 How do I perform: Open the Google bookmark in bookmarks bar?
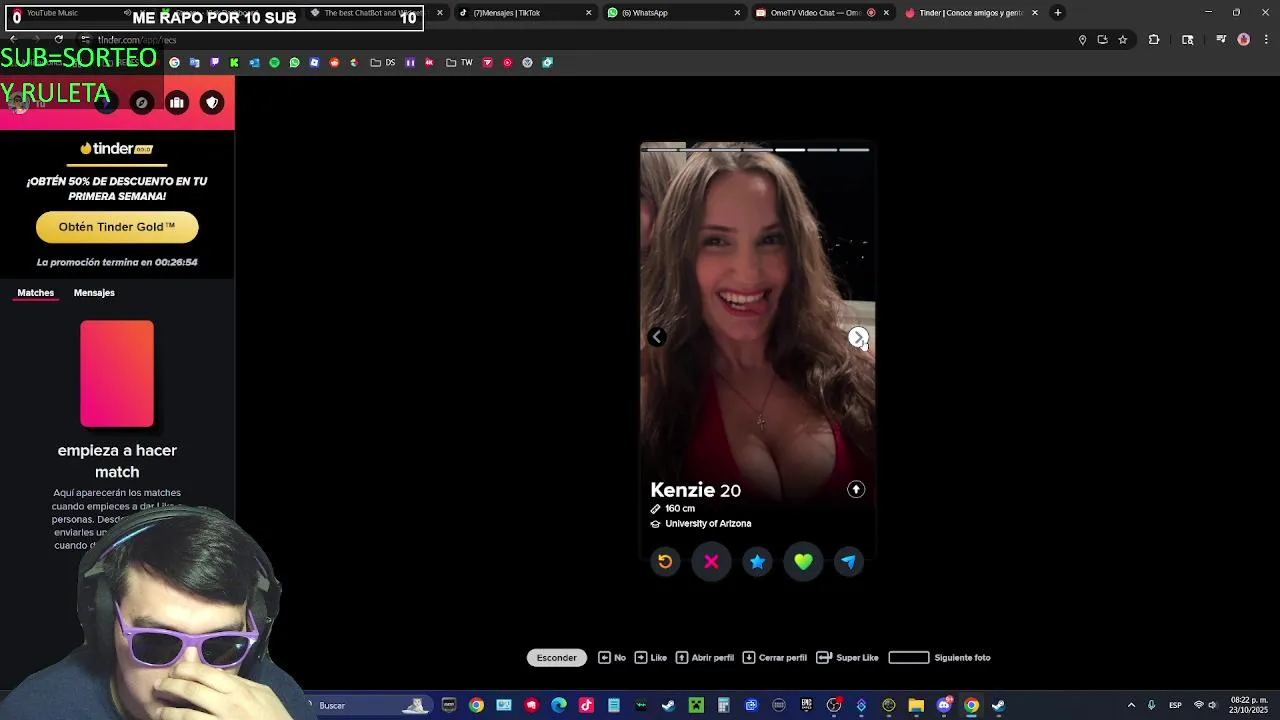click(174, 63)
